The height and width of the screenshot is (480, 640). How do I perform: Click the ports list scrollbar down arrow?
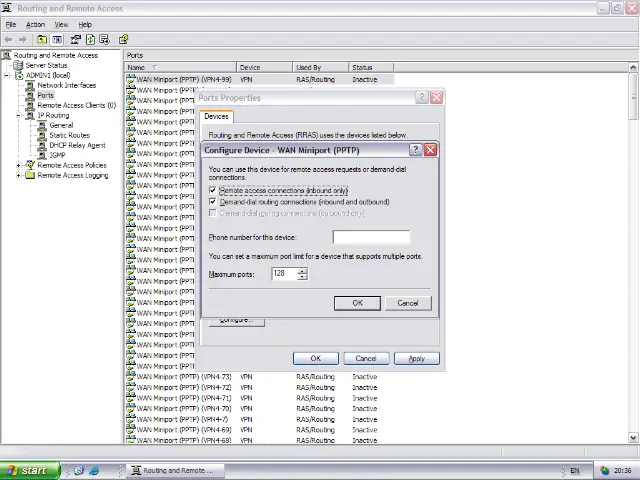click(633, 438)
